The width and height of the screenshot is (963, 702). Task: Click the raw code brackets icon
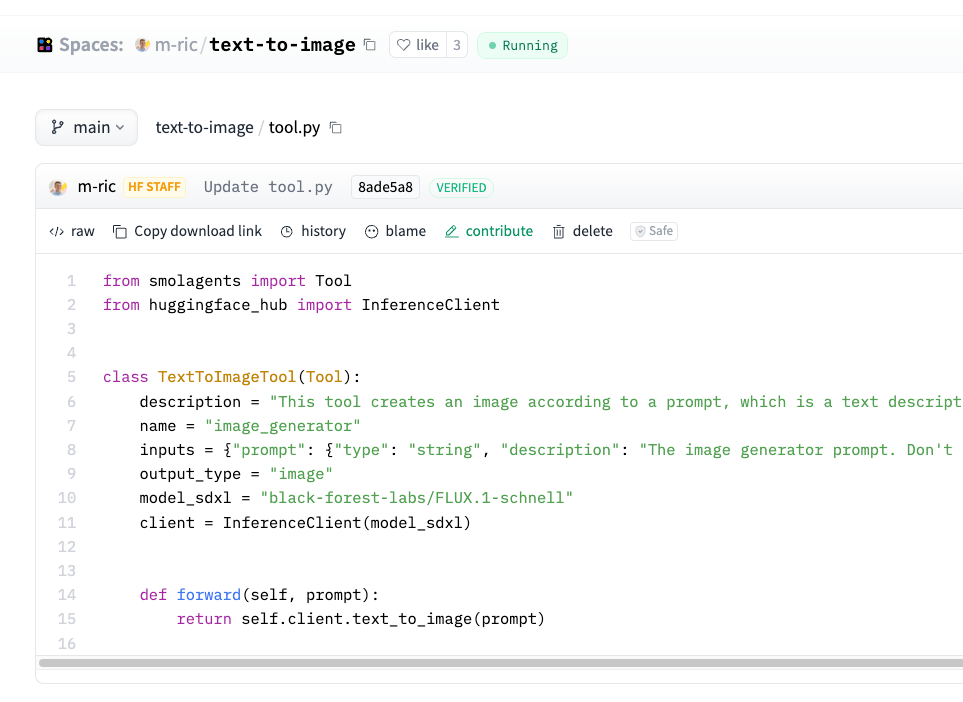tap(57, 232)
